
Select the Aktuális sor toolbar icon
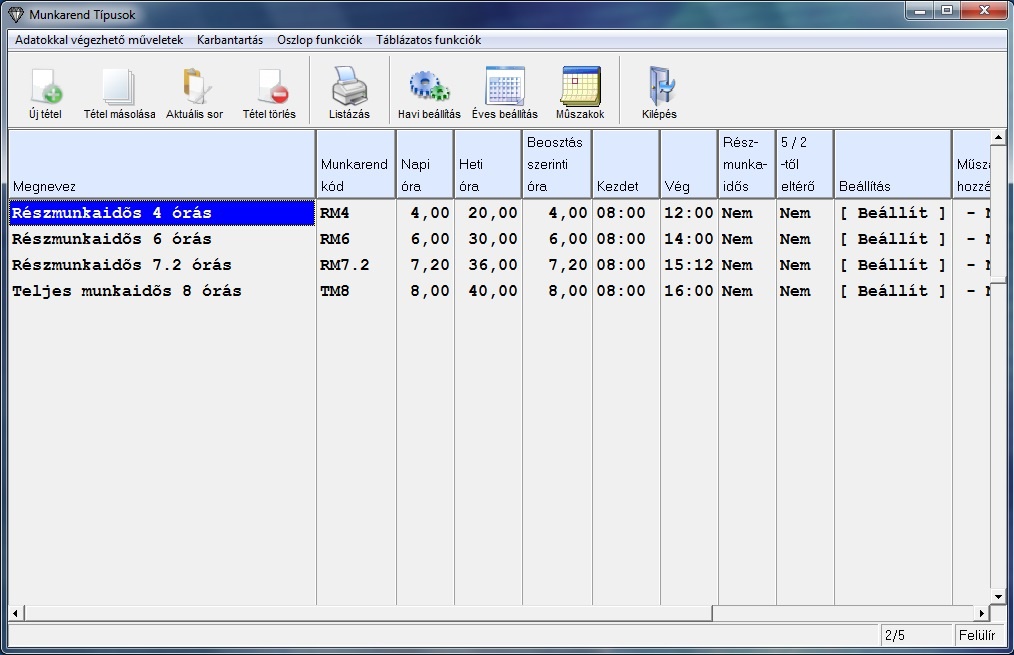(x=194, y=88)
